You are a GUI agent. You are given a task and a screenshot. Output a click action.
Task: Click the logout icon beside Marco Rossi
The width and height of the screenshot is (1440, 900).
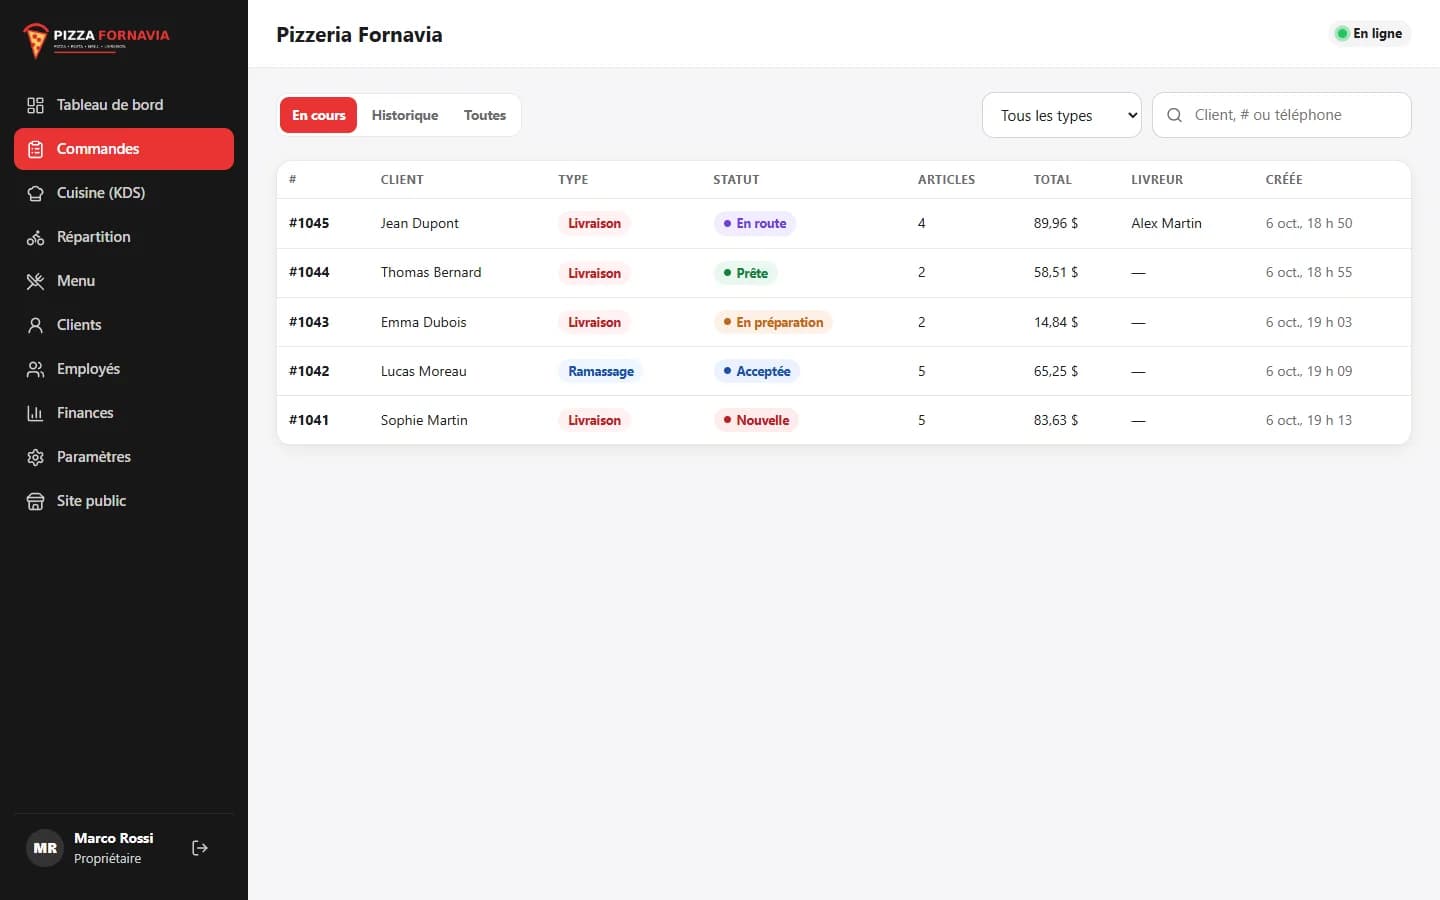(x=200, y=848)
